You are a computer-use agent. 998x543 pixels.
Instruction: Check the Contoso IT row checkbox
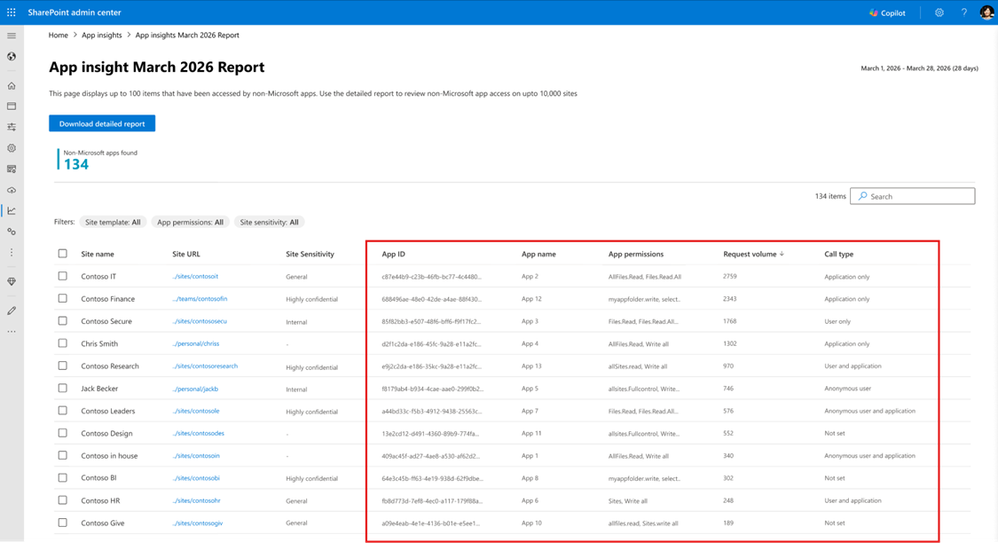pos(62,276)
